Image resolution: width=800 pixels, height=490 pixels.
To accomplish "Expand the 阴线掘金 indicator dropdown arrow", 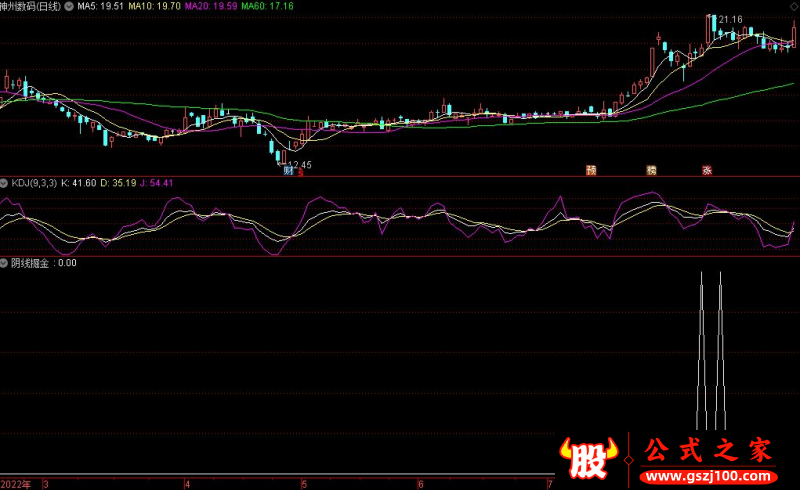I will 4,263.
